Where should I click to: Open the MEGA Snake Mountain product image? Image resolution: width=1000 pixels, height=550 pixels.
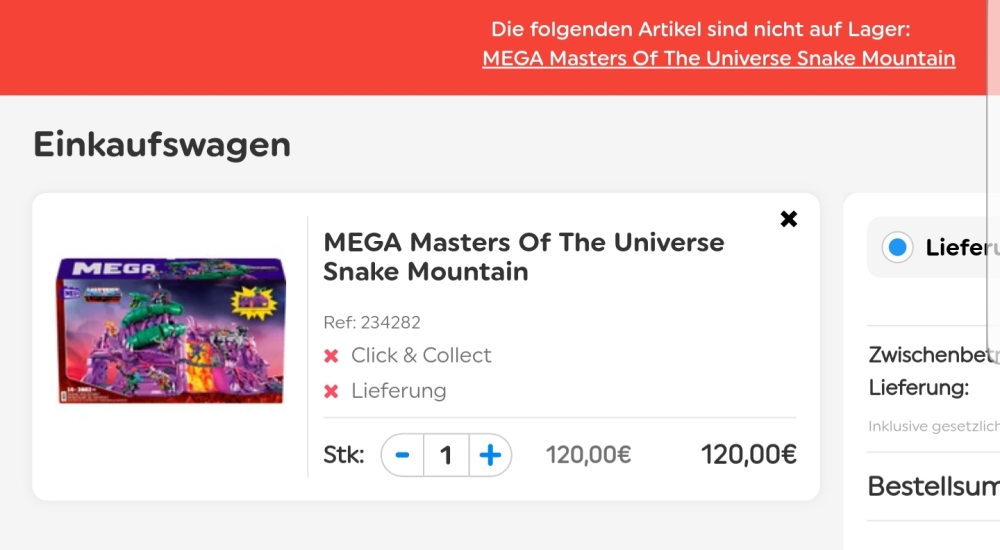point(171,330)
